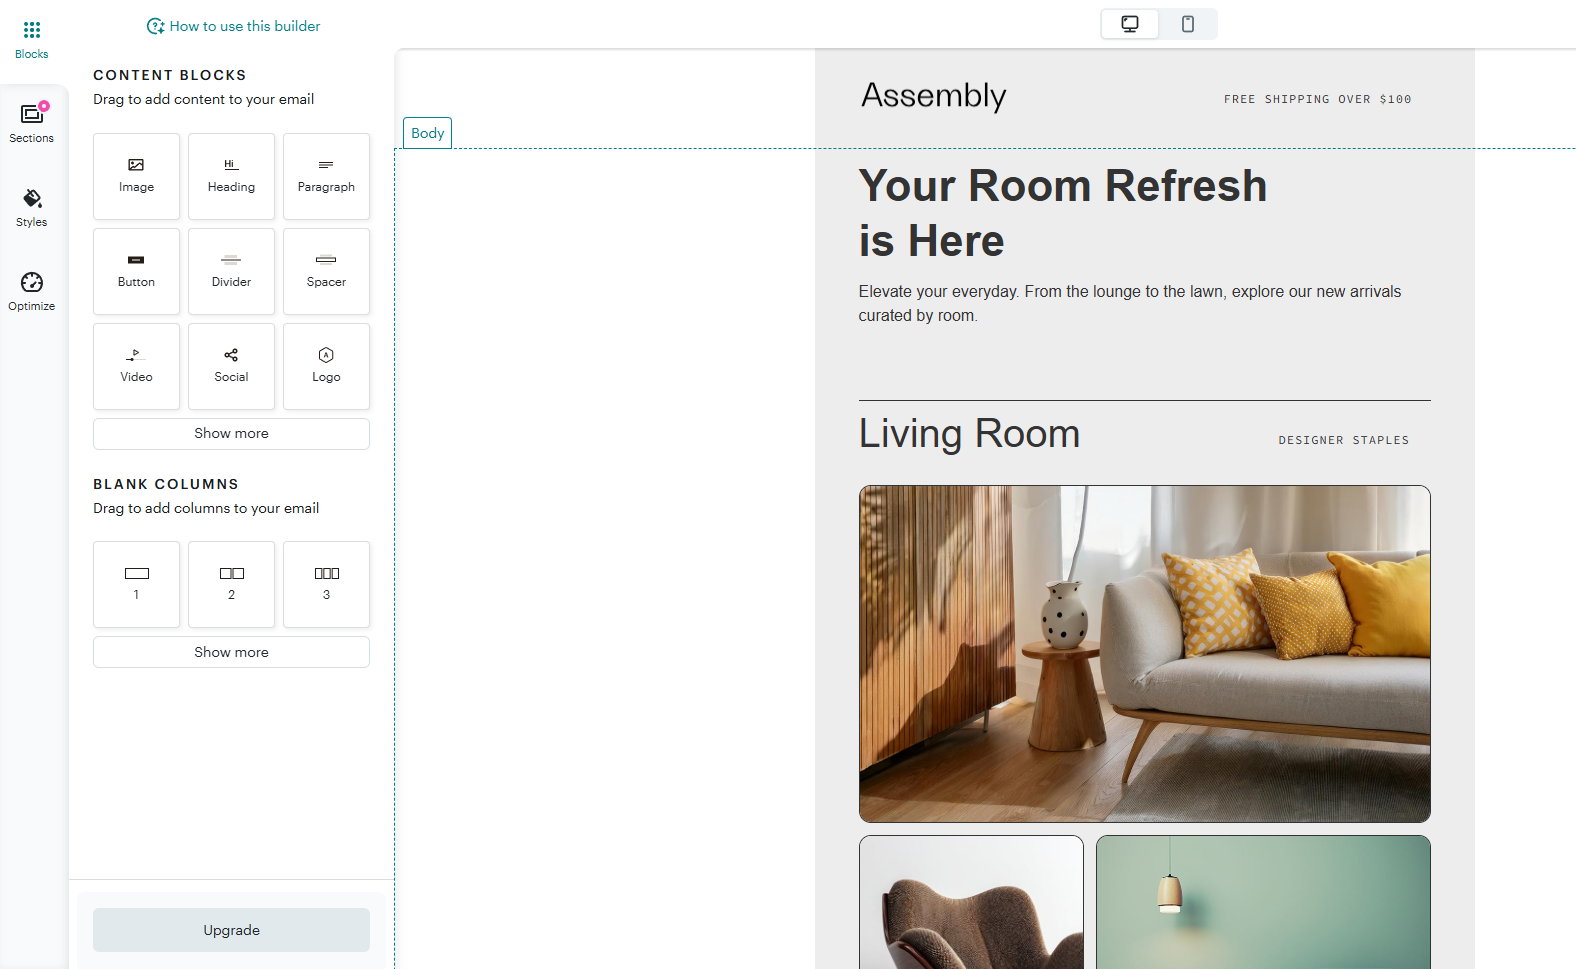Click the Upgrade button
This screenshot has width=1576, height=969.
[231, 930]
